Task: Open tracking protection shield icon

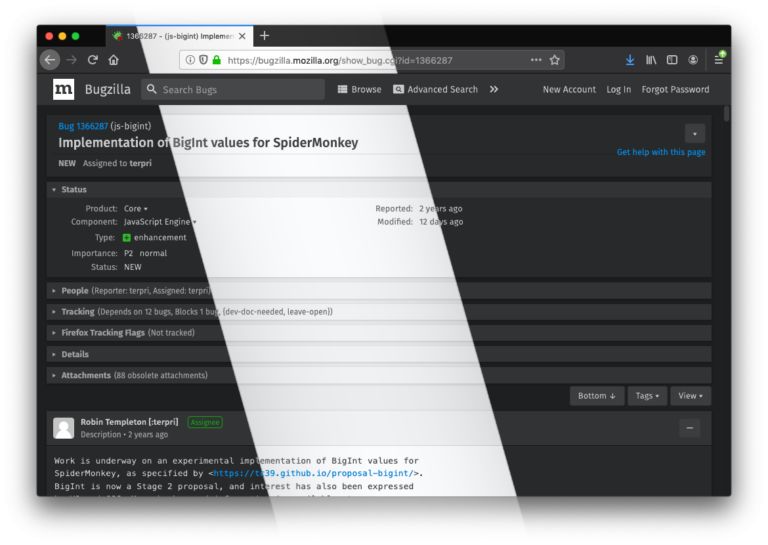Action: point(203,60)
